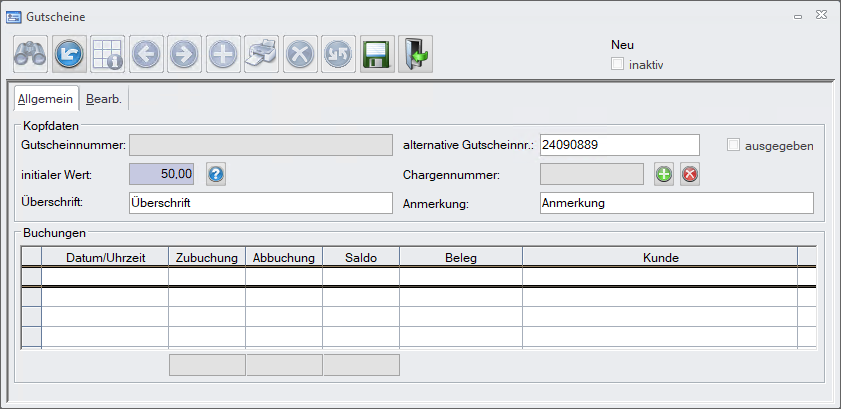Save the voucher with floppy disk icon
This screenshot has height=409, width=841.
click(x=376, y=54)
